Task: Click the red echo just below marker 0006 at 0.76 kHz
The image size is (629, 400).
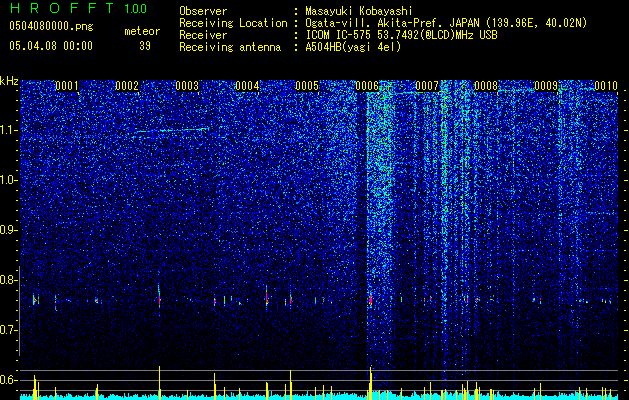Action: [370, 300]
